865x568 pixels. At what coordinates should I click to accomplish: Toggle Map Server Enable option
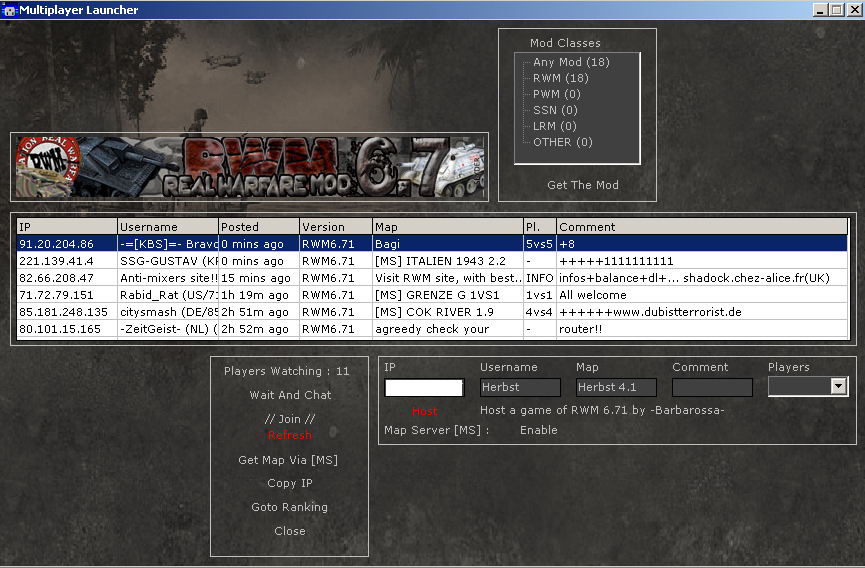(538, 430)
